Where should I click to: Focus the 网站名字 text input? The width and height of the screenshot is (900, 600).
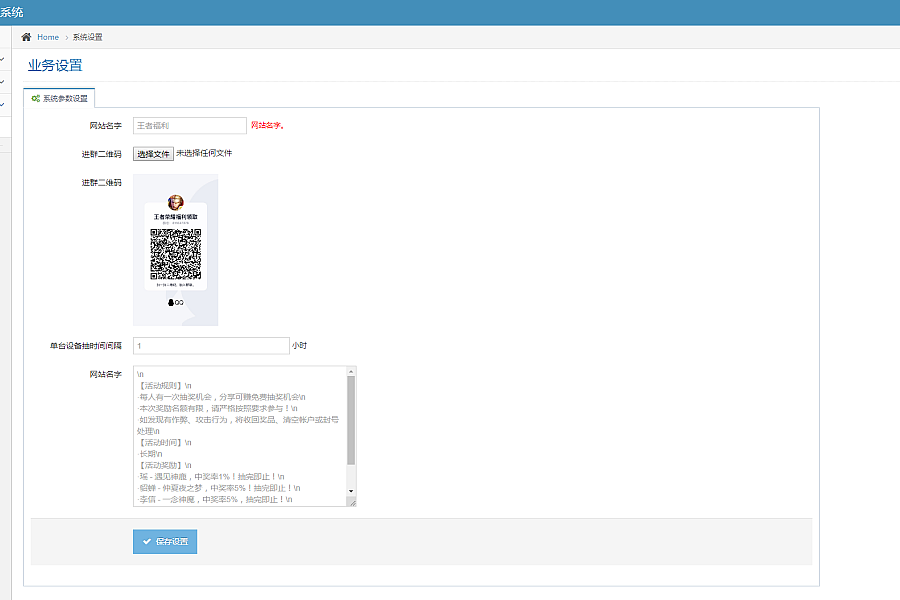189,125
